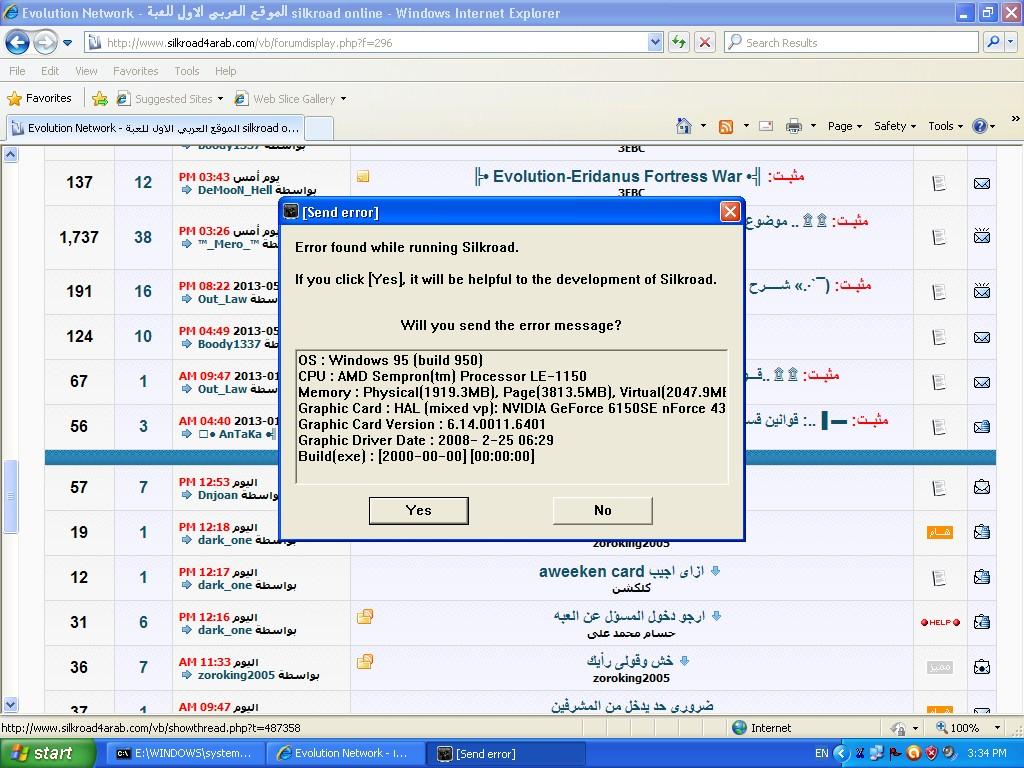Open Evolution-Eridanus Fortress War thread

tap(617, 176)
